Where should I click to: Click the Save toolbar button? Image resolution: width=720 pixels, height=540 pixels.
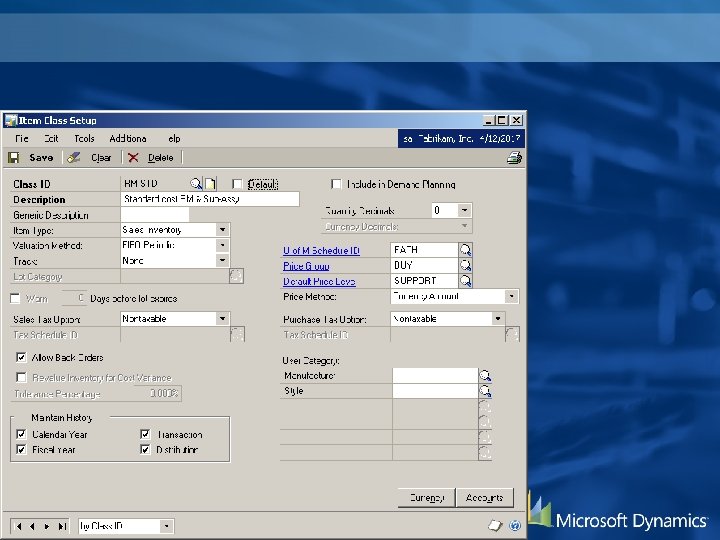pos(31,158)
